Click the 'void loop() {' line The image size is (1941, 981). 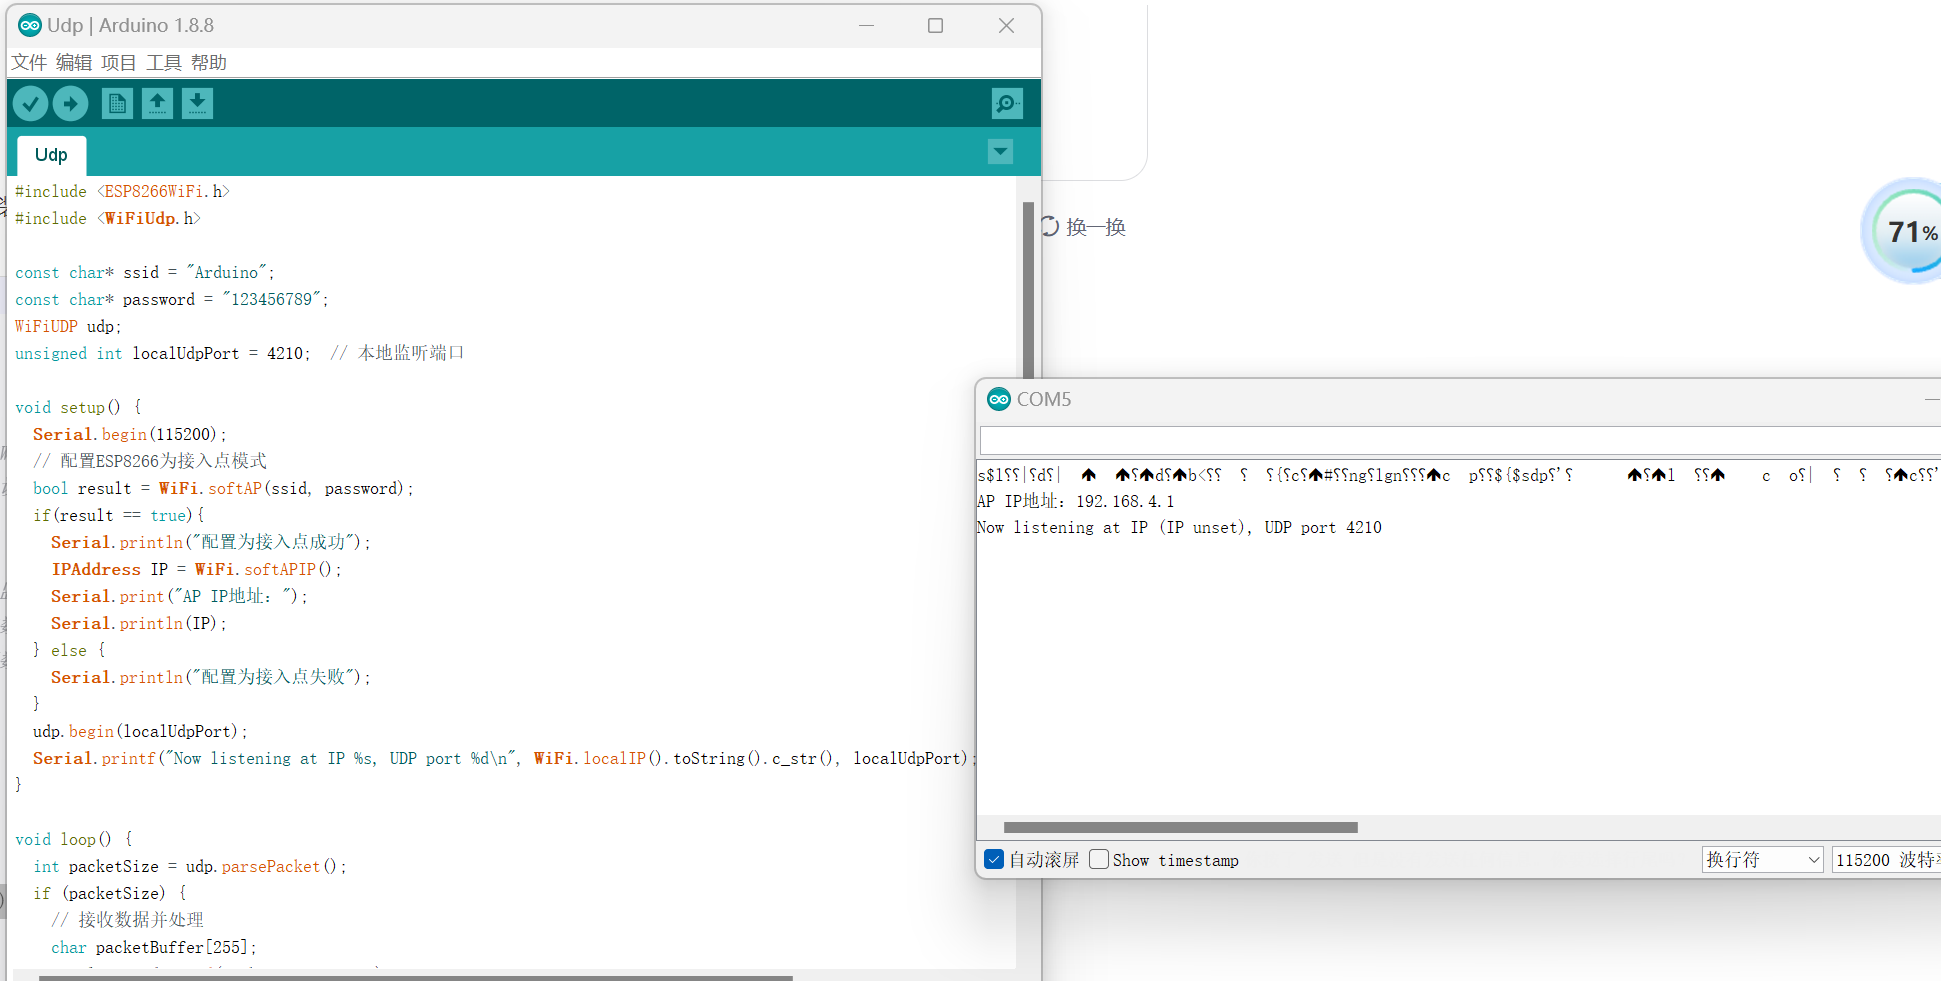tap(74, 839)
